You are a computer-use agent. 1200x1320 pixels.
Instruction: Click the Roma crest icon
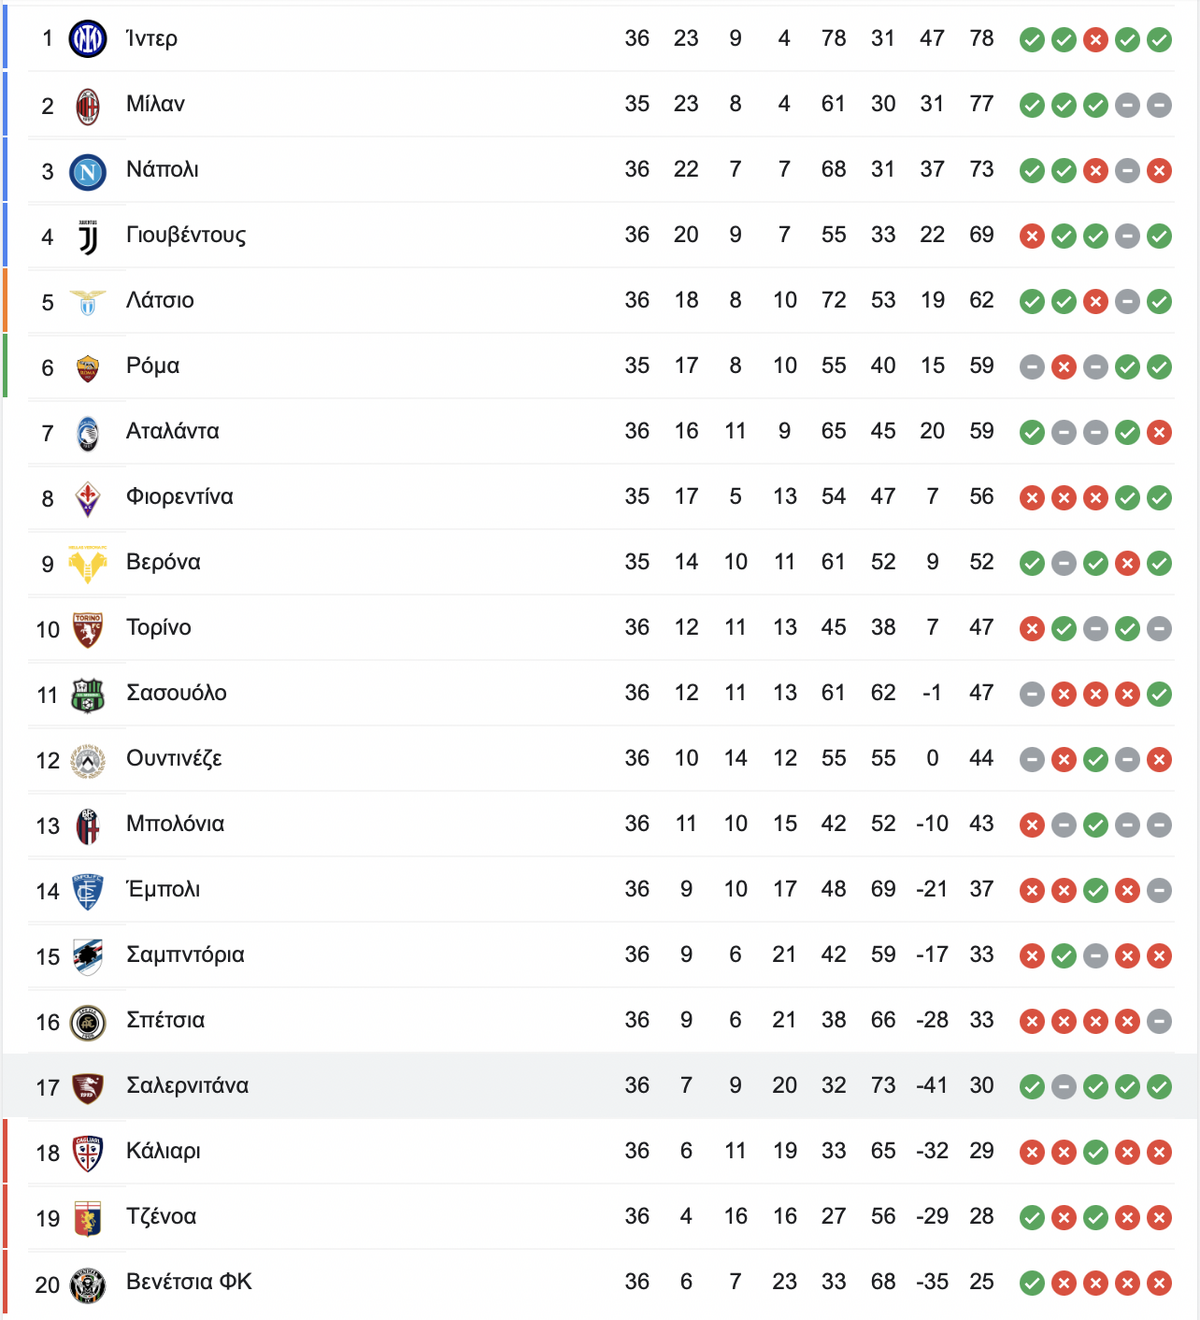[x=88, y=368]
